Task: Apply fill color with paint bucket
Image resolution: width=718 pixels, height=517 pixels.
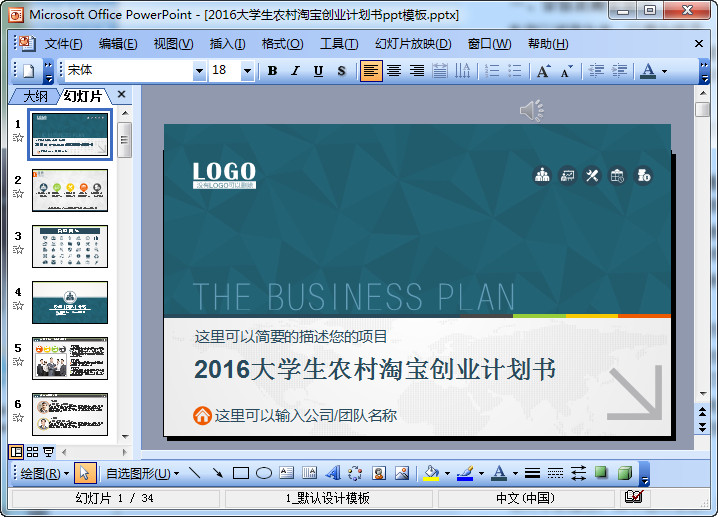Action: (x=431, y=473)
